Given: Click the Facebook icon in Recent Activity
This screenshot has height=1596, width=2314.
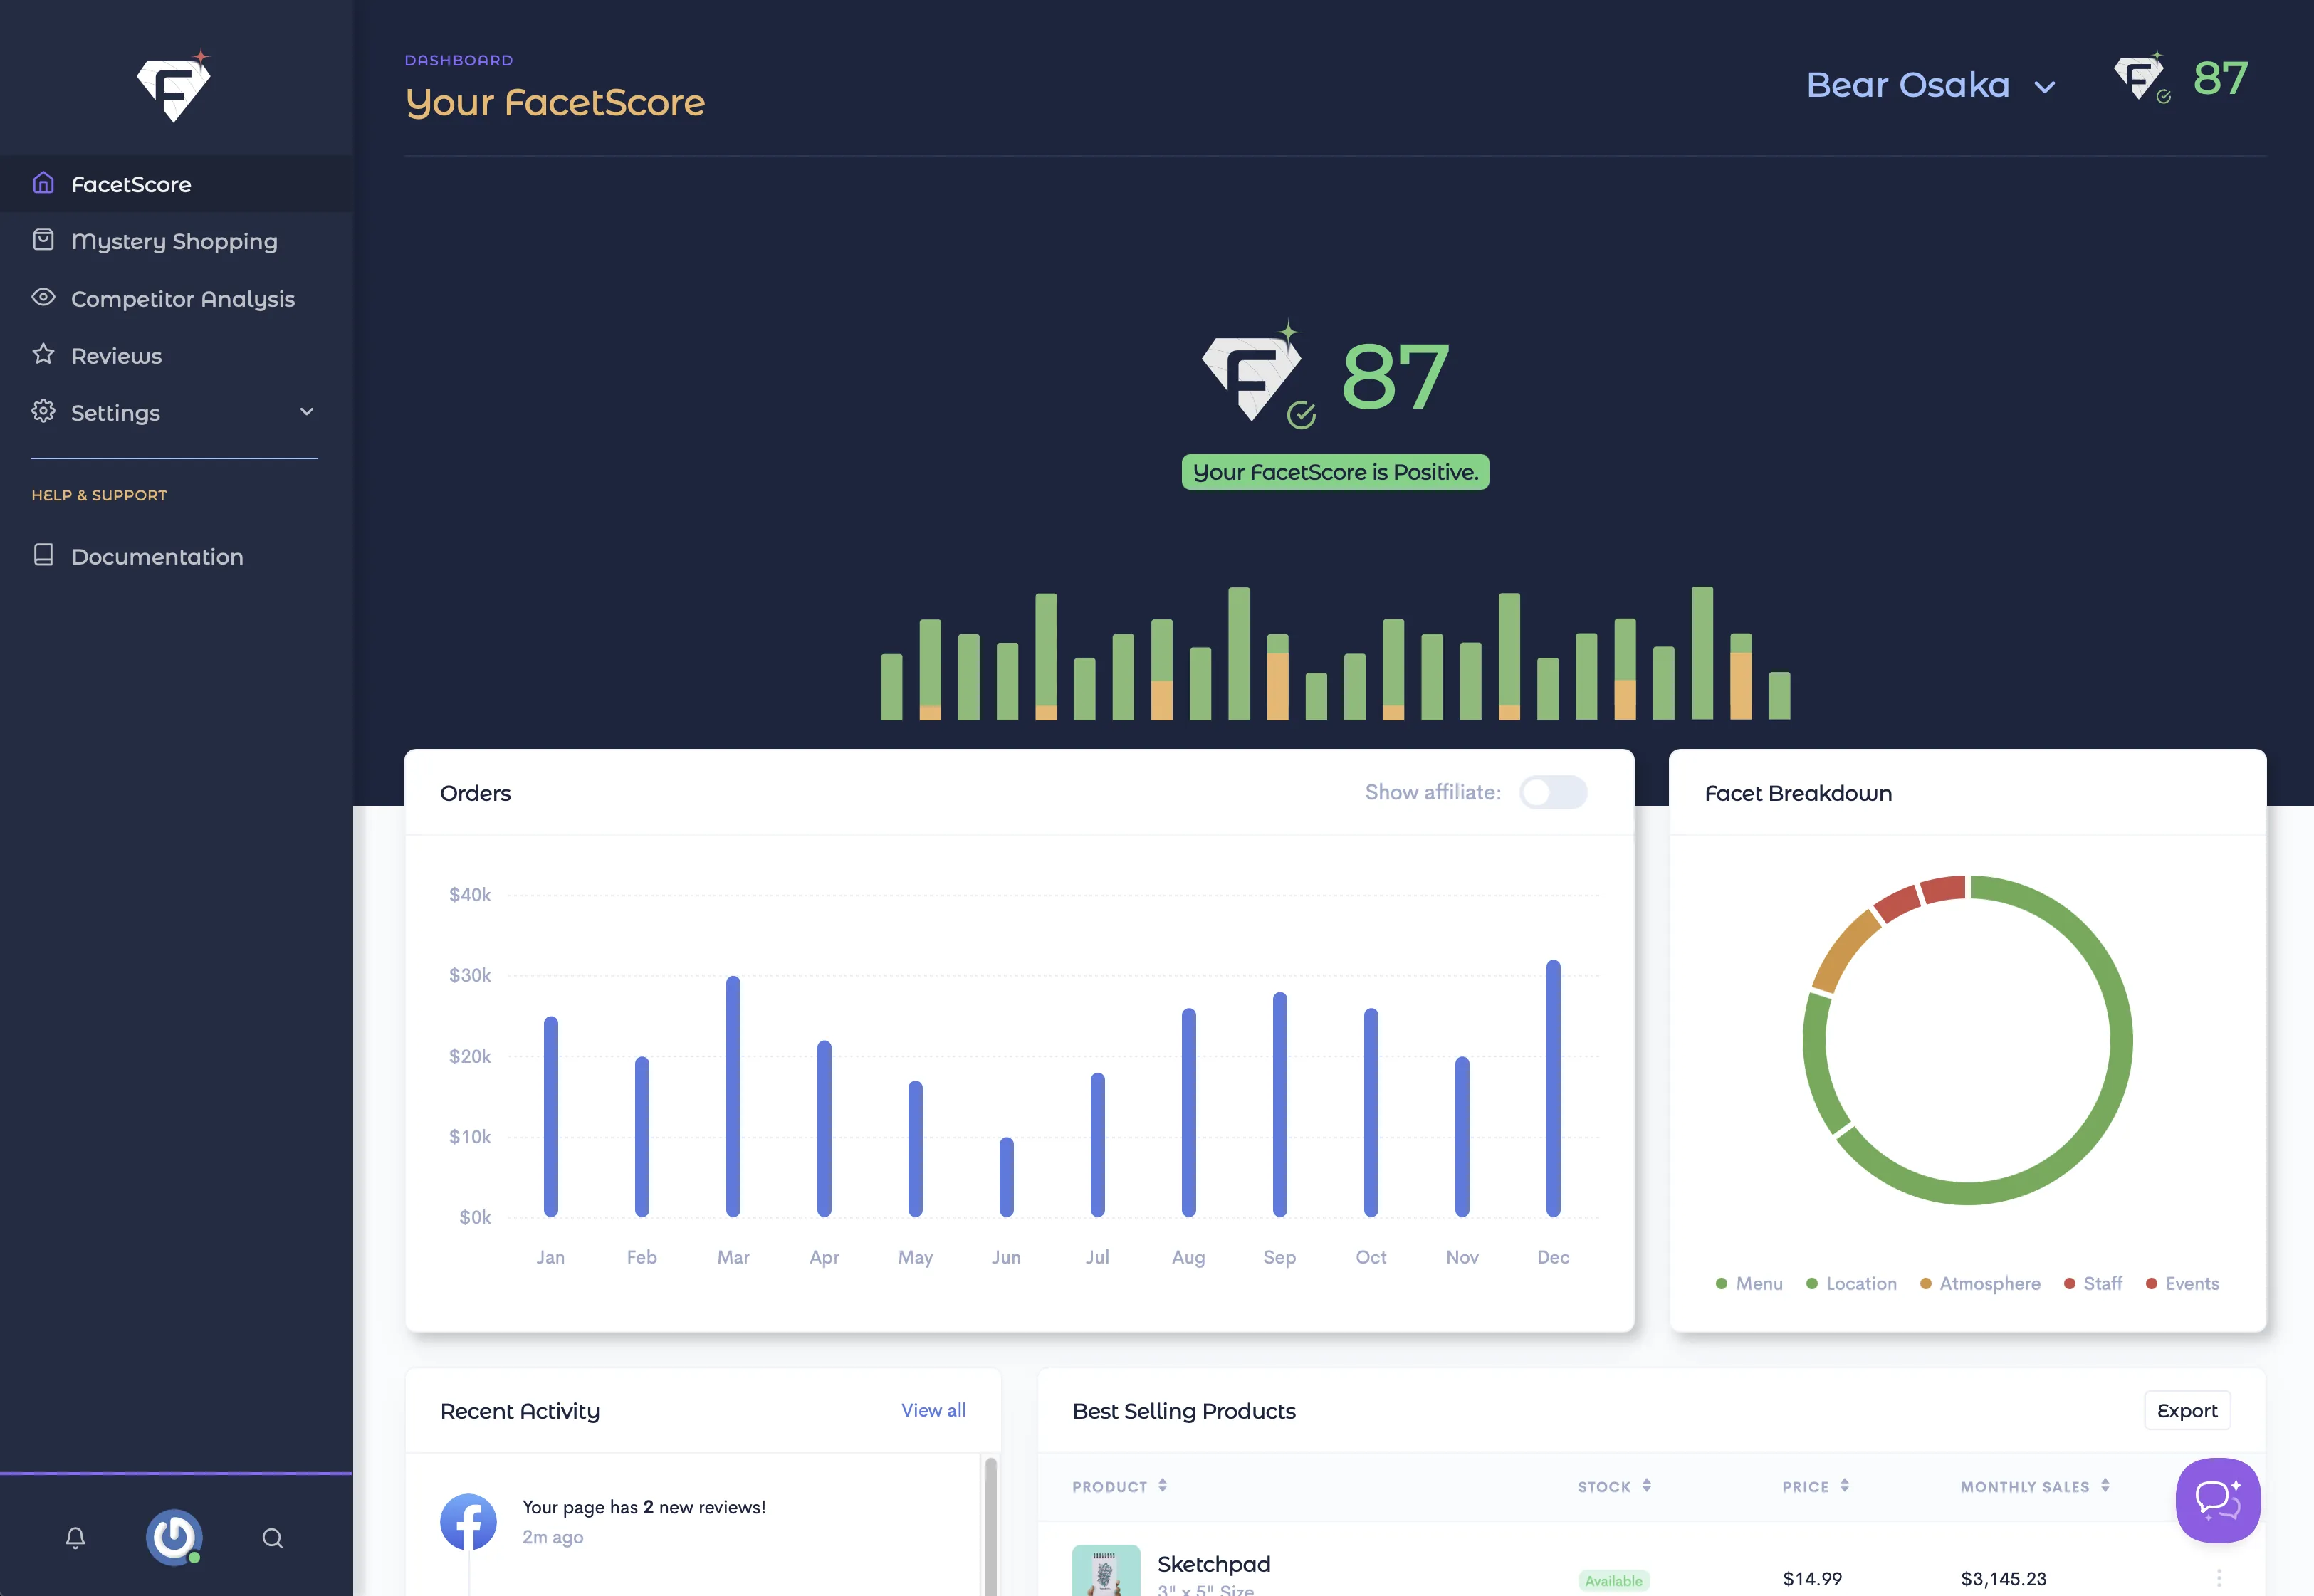Looking at the screenshot, I should click(468, 1521).
